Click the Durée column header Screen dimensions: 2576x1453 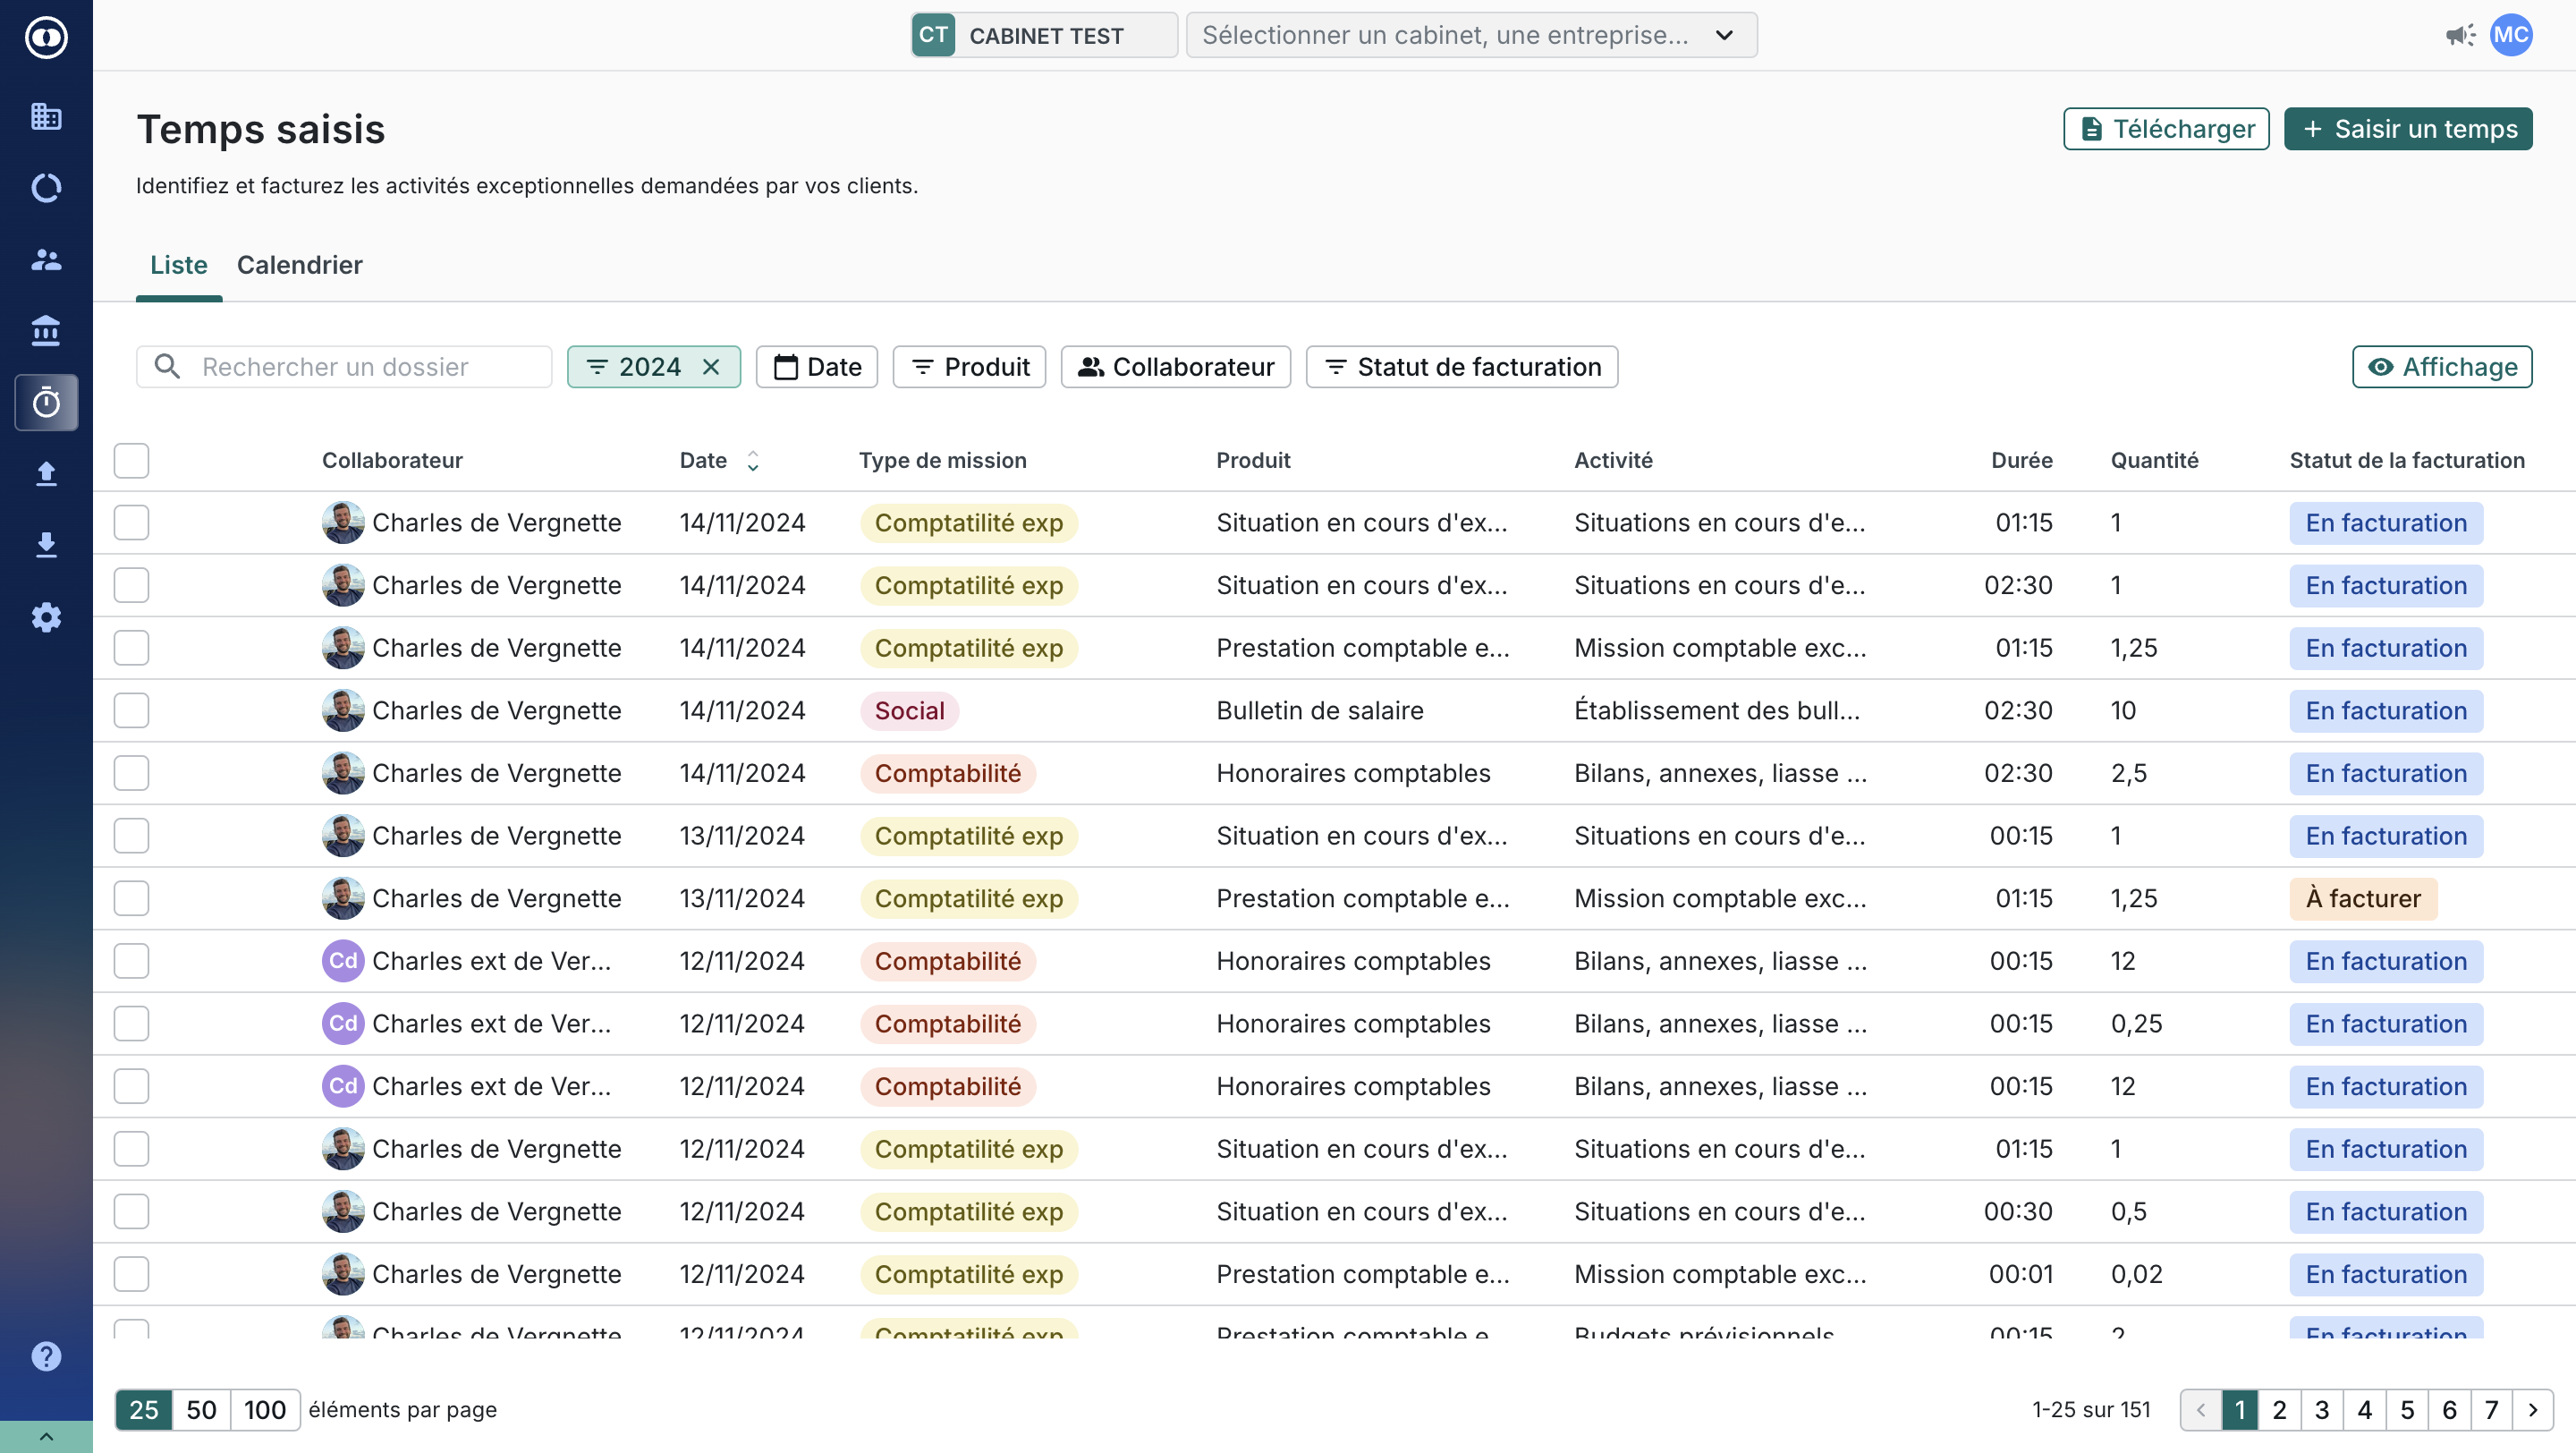click(2021, 460)
